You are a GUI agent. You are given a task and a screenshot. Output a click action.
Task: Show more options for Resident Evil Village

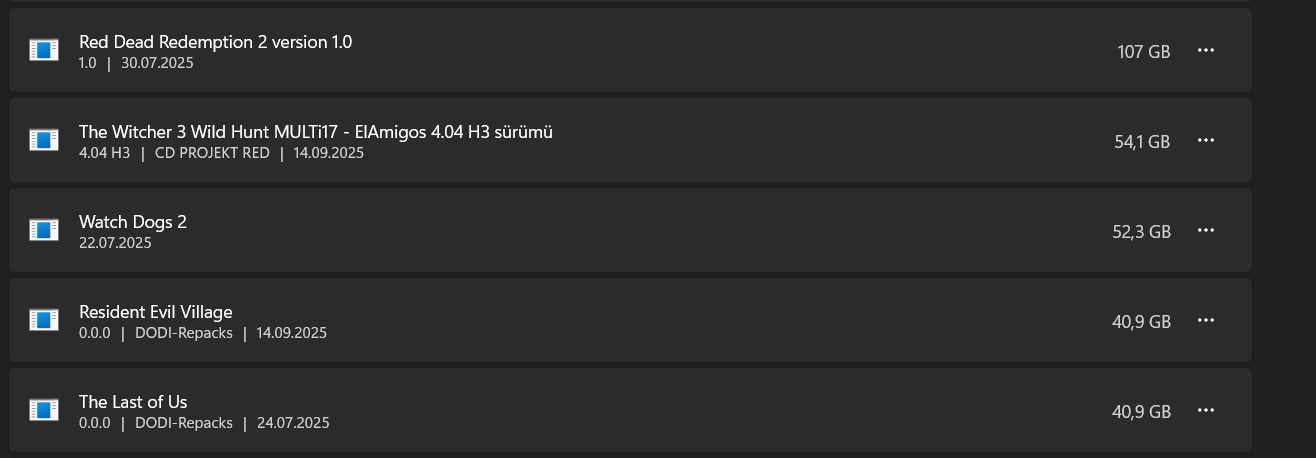1205,320
